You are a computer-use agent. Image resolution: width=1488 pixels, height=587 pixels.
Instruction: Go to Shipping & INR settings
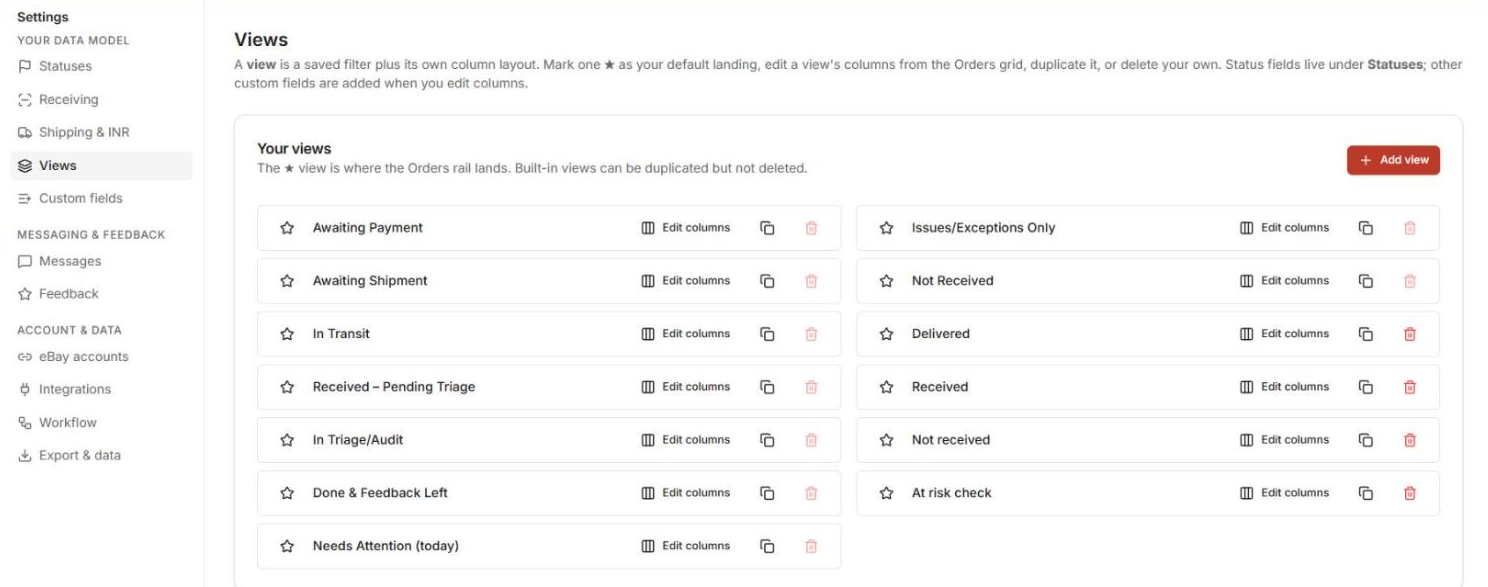pos(100,132)
